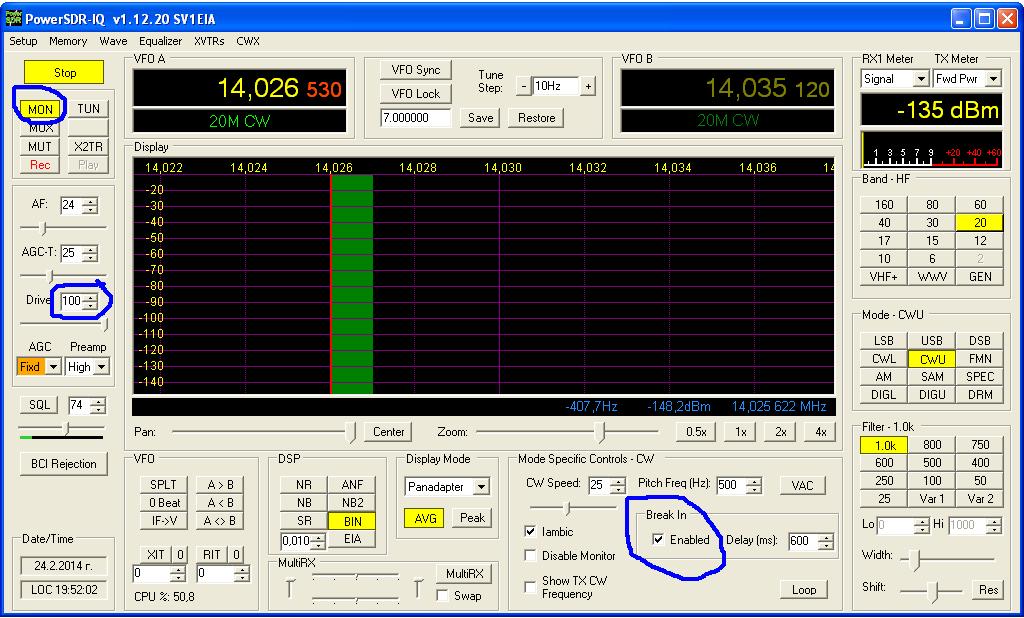Select the 1.0k filter
1024x618 pixels.
884,445
